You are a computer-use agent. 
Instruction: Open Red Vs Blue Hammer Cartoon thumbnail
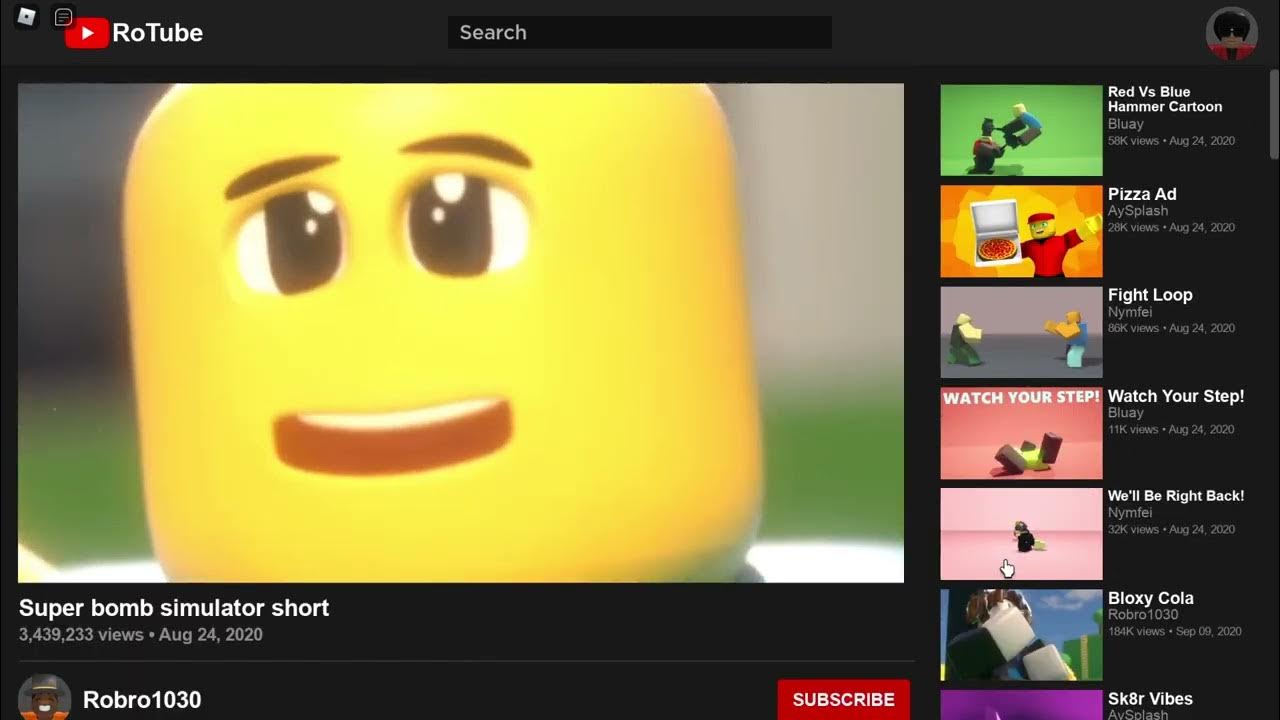click(x=1021, y=130)
